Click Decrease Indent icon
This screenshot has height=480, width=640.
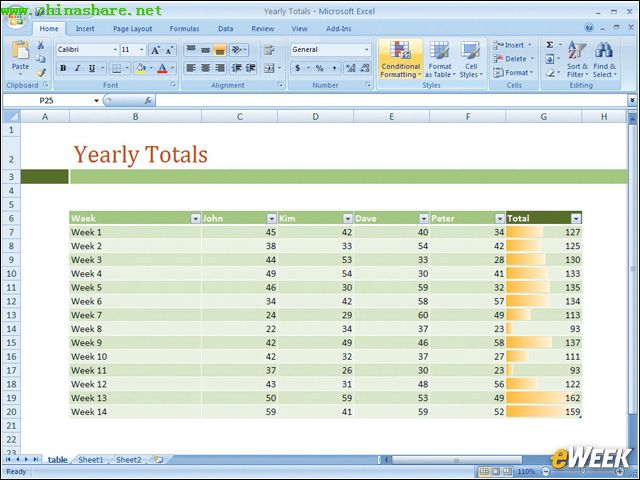237,68
